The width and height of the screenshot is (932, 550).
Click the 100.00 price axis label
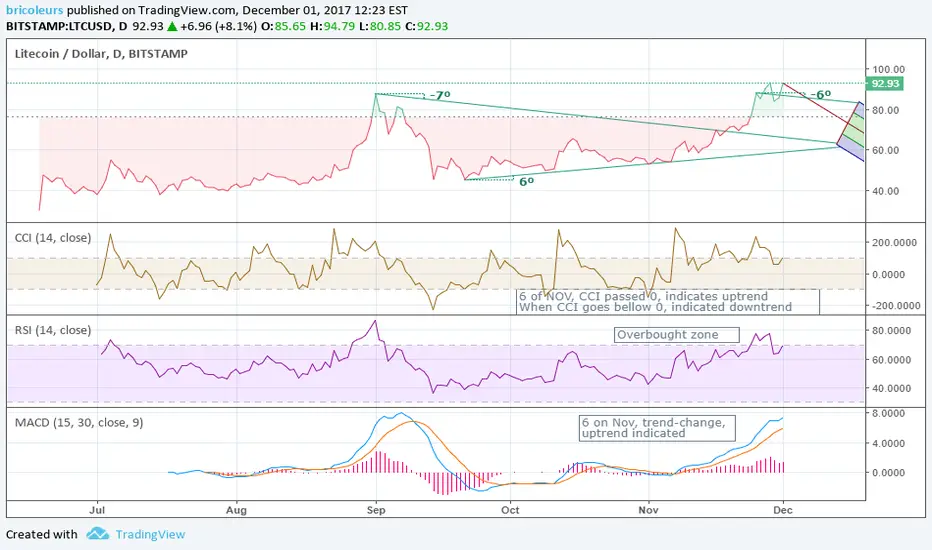coord(889,69)
